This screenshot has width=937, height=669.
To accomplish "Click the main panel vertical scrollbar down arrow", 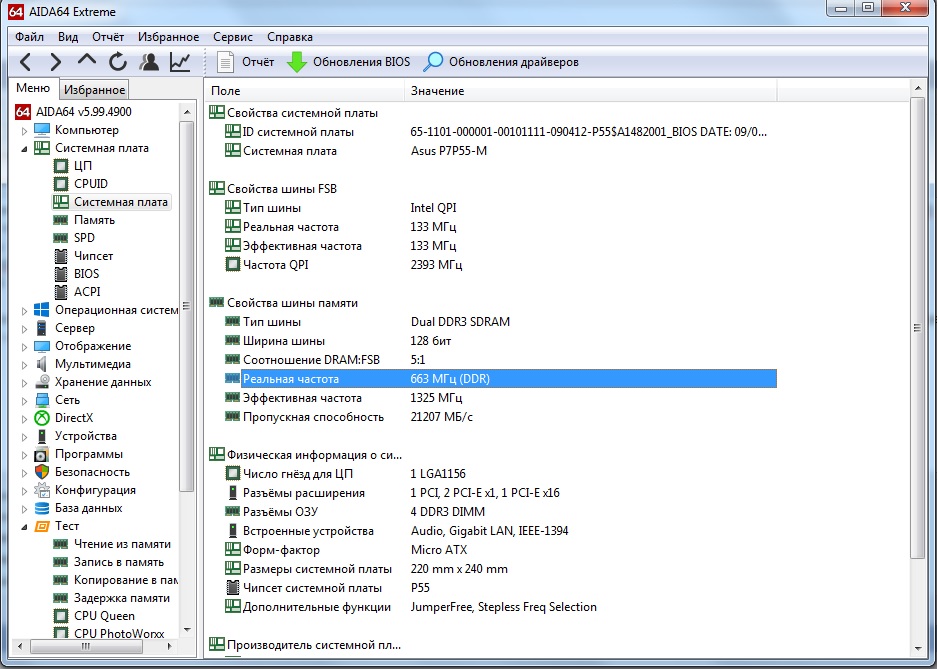I will pos(918,649).
